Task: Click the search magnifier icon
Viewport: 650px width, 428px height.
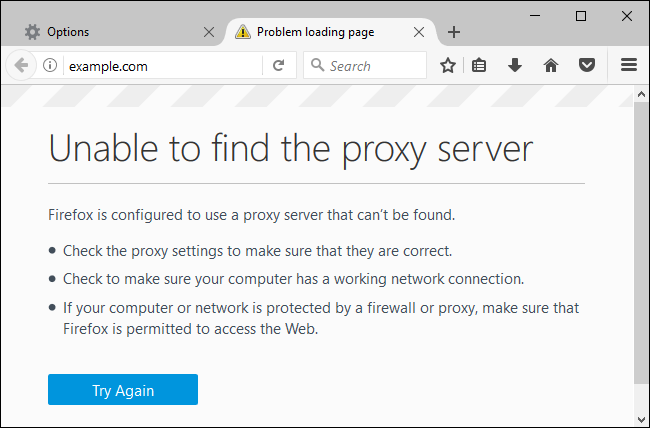Action: click(x=317, y=66)
